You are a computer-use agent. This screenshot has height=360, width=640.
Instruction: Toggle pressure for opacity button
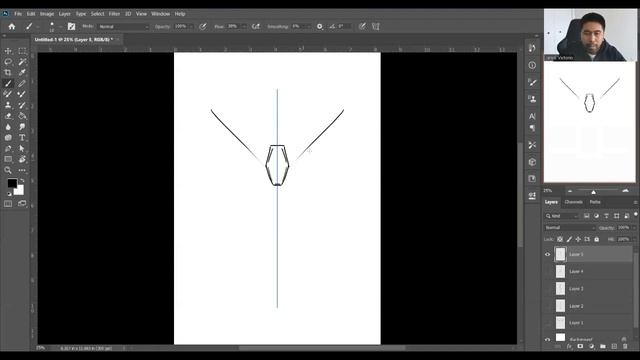(203, 27)
